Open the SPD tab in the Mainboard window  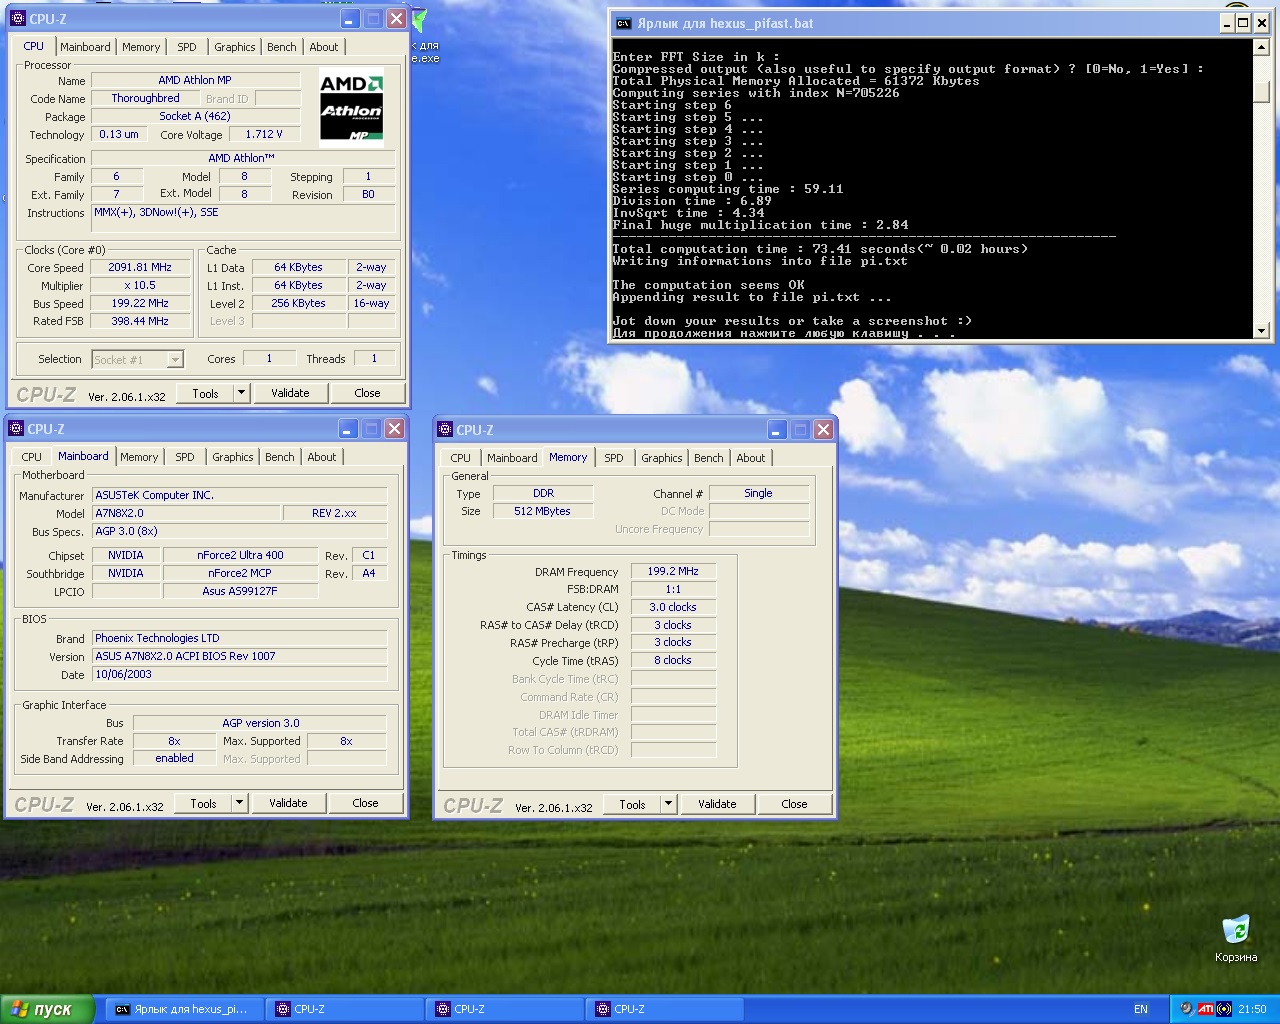185,457
